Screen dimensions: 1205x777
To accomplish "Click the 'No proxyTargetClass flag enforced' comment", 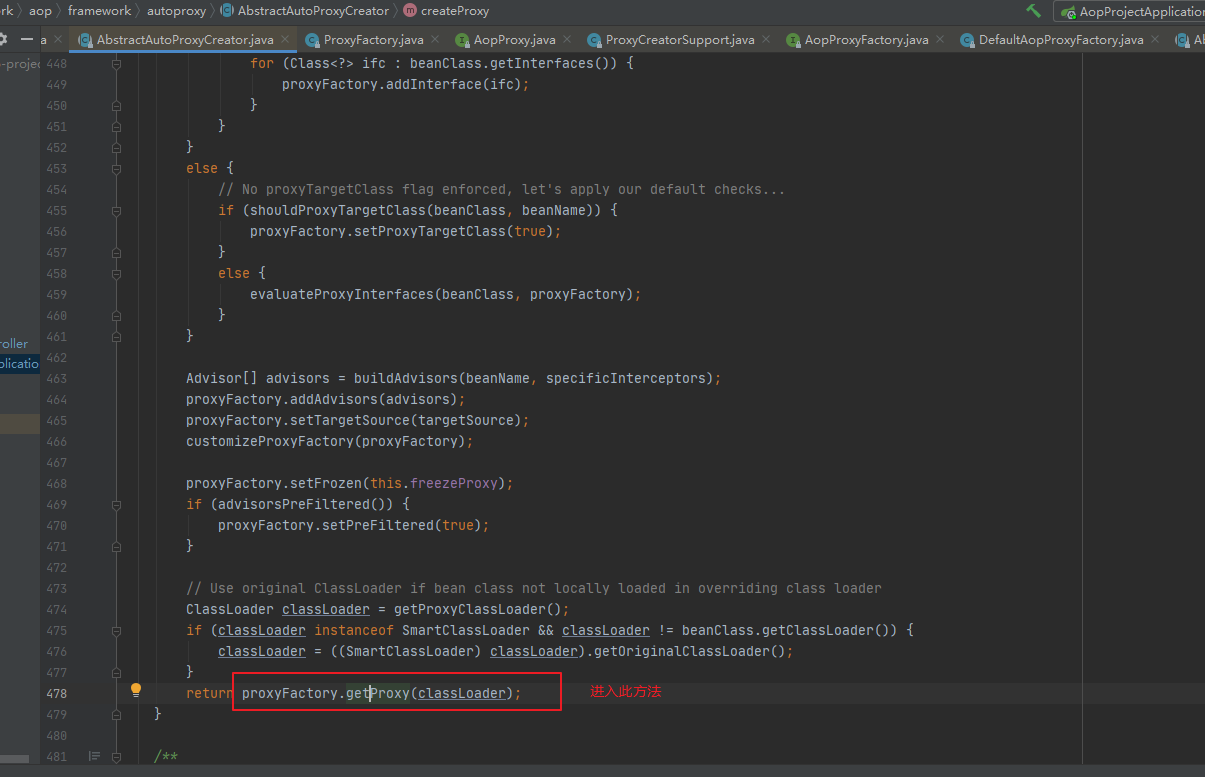I will (x=502, y=189).
